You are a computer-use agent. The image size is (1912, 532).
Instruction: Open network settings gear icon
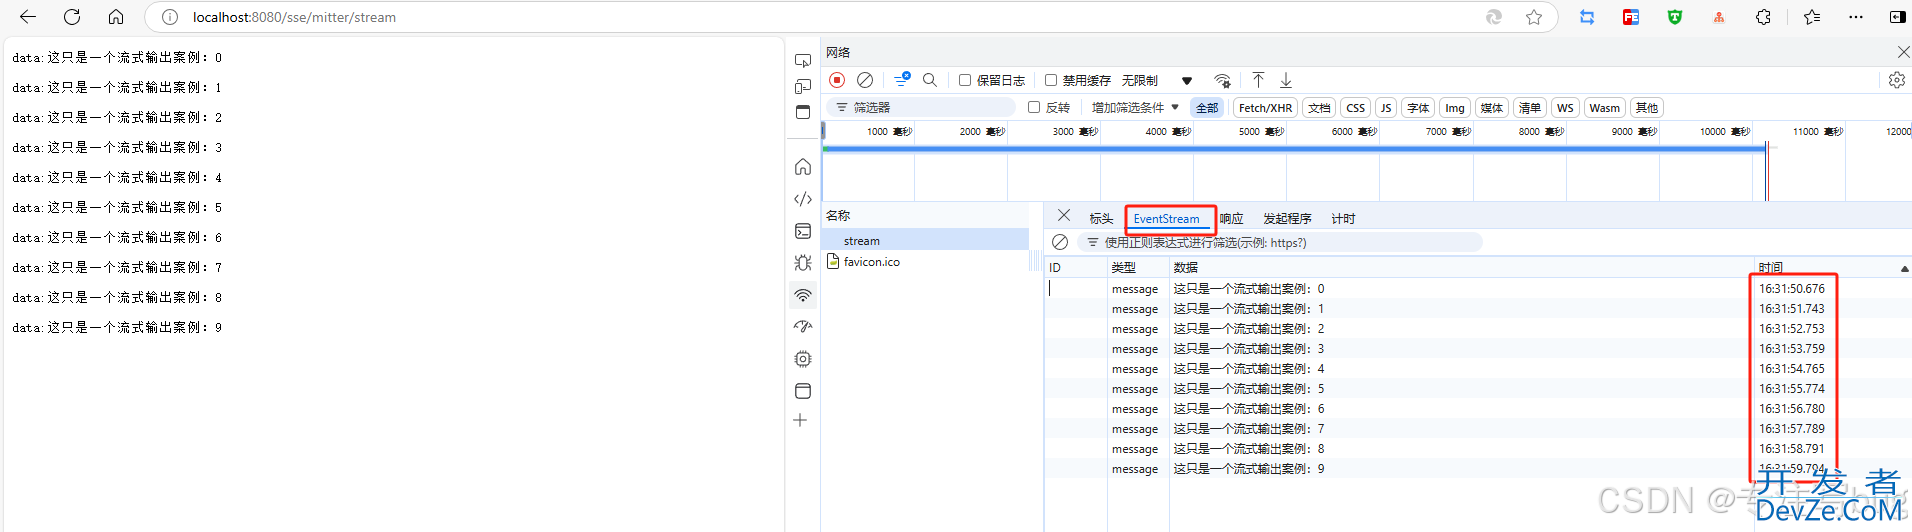[x=1896, y=80]
